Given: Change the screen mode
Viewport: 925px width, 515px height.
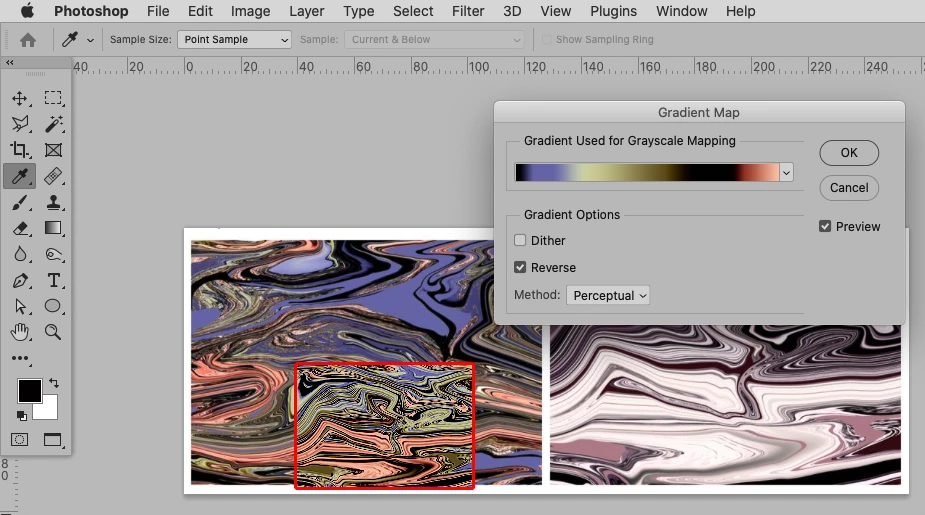Looking at the screenshot, I should tap(53, 439).
